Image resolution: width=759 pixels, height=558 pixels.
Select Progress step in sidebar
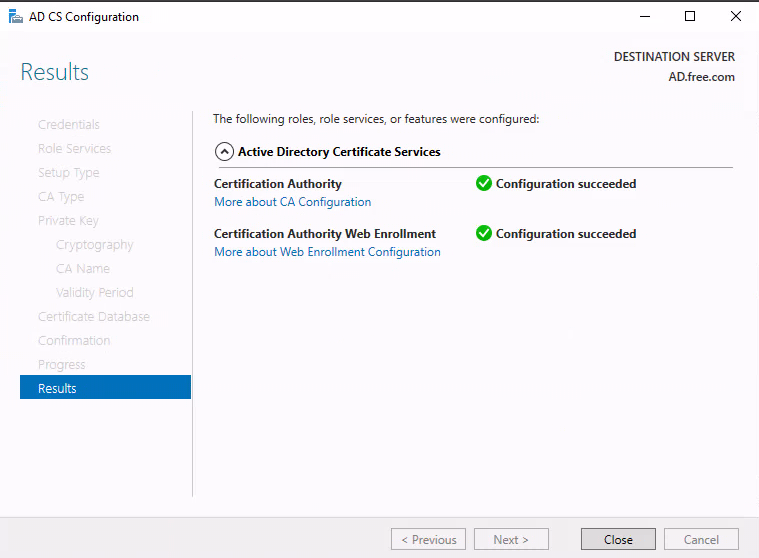pyautogui.click(x=61, y=365)
